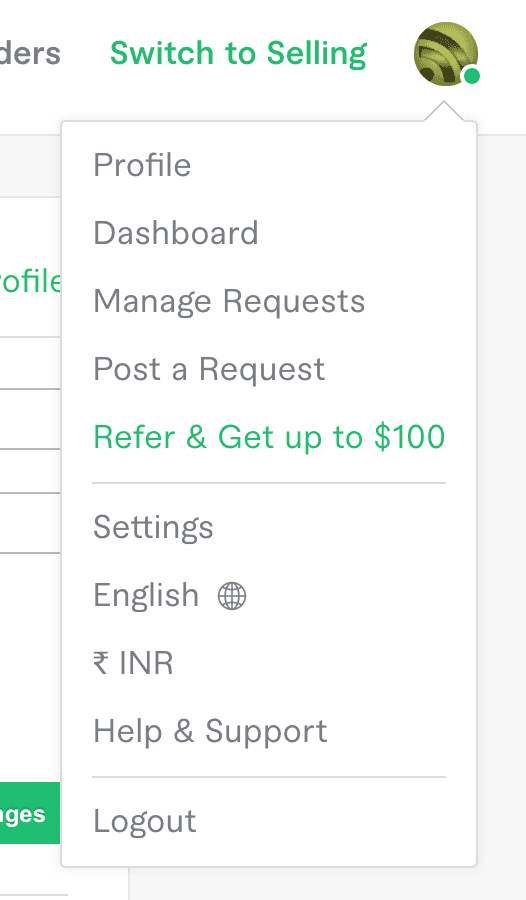Click the globe icon beside English
The width and height of the screenshot is (526, 900).
click(x=232, y=596)
